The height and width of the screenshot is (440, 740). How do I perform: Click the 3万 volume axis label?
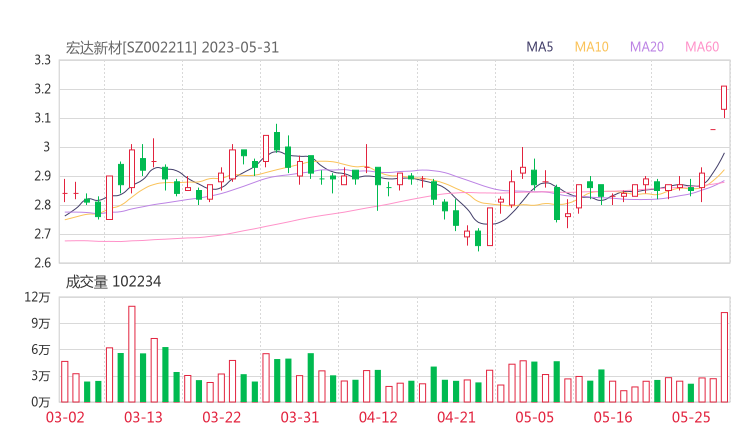[x=41, y=376]
